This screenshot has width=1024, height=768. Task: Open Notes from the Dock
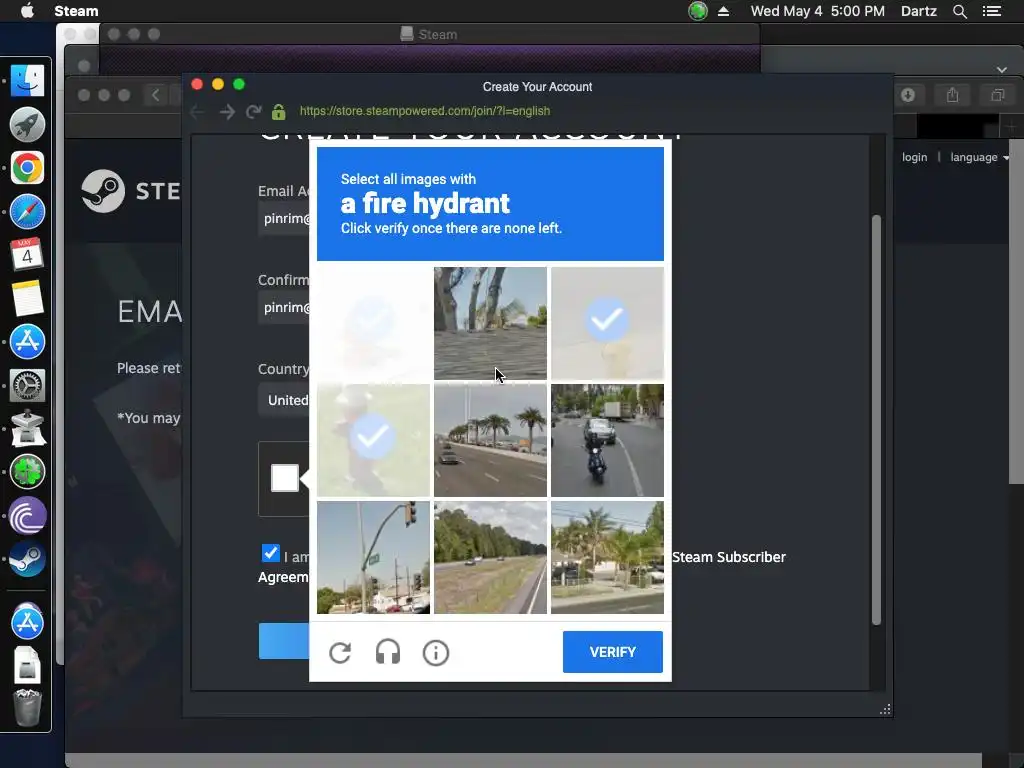27,298
